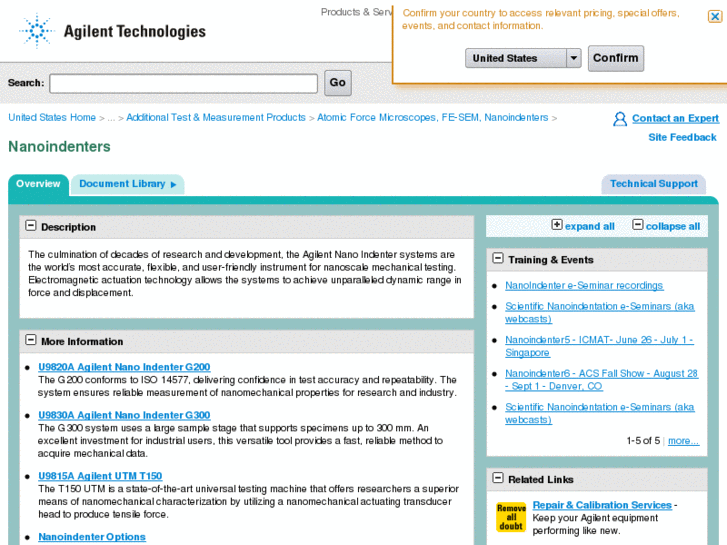The image size is (727, 545).
Task: Open Repair & Calibration Services link
Action: 602,506
